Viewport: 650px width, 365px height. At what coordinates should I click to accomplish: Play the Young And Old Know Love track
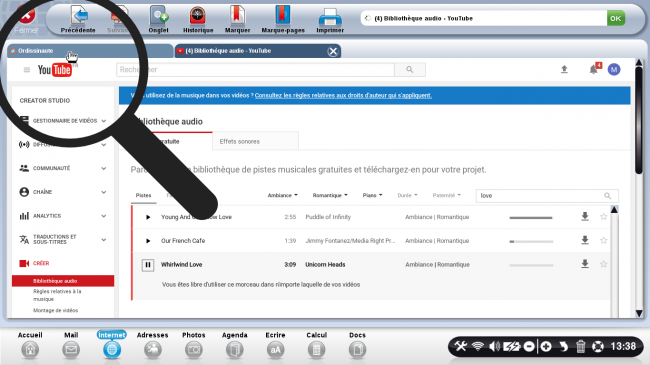point(148,217)
